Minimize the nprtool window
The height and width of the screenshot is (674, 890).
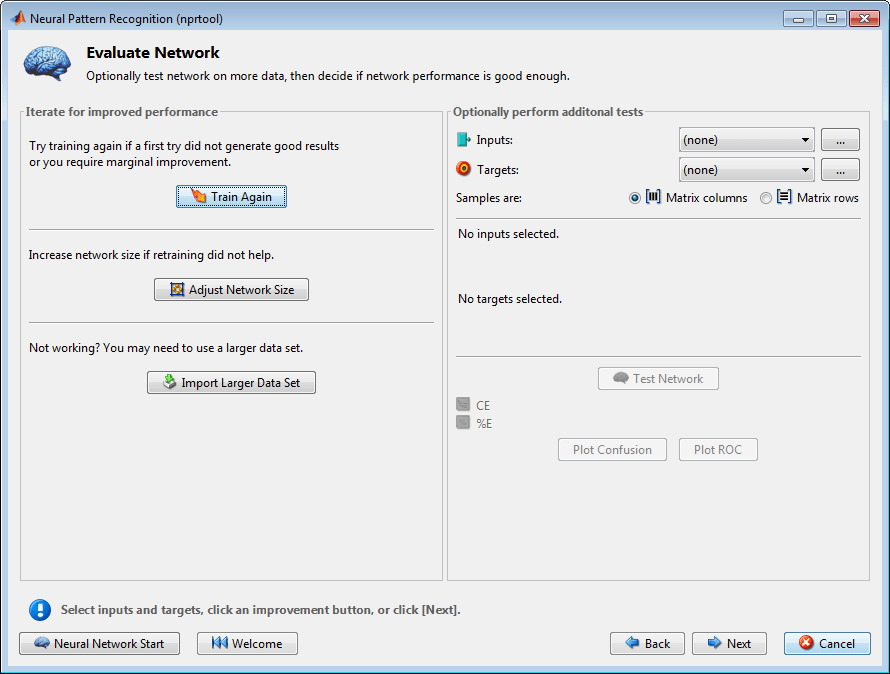[x=798, y=19]
